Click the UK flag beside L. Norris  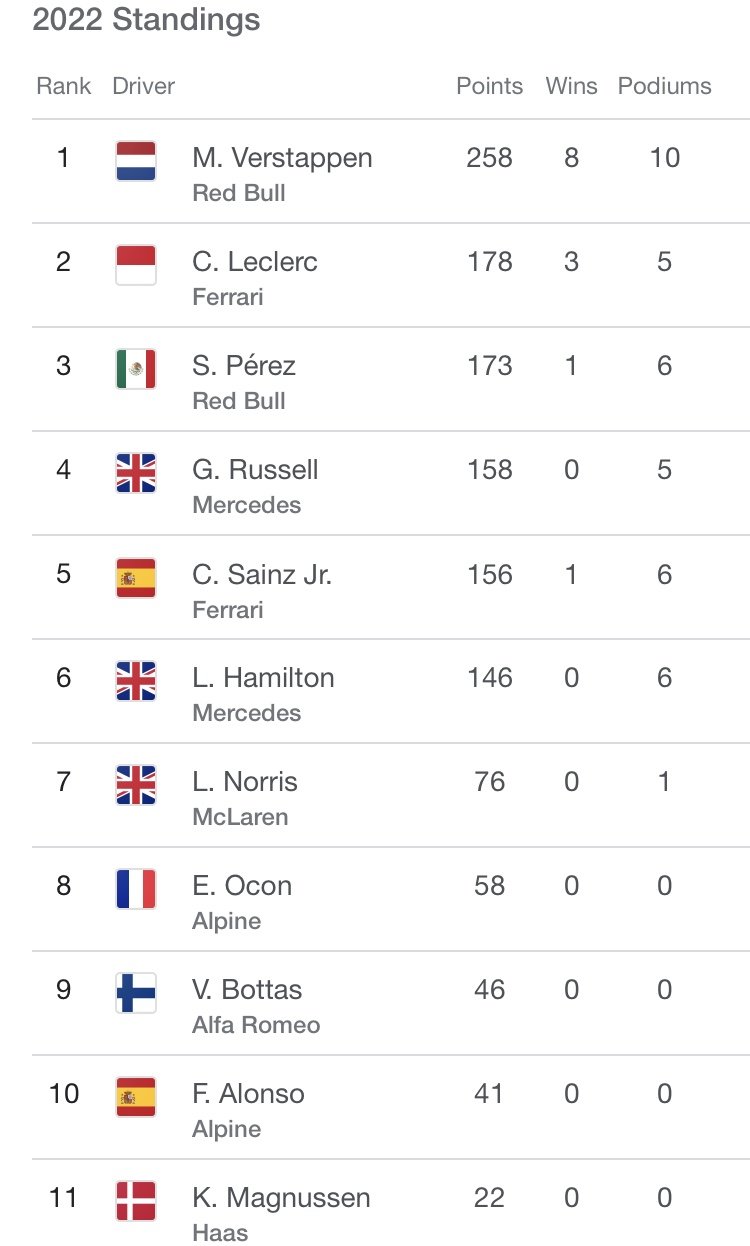coord(136,785)
